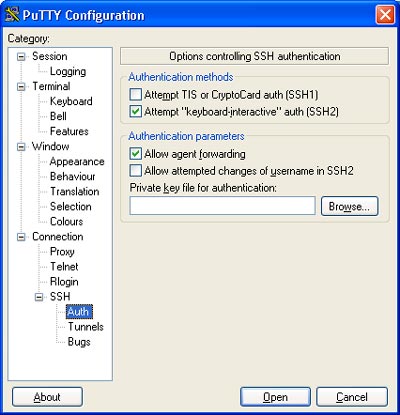Open the Proxy settings category
Screen dimensions: 400x415
click(62, 252)
